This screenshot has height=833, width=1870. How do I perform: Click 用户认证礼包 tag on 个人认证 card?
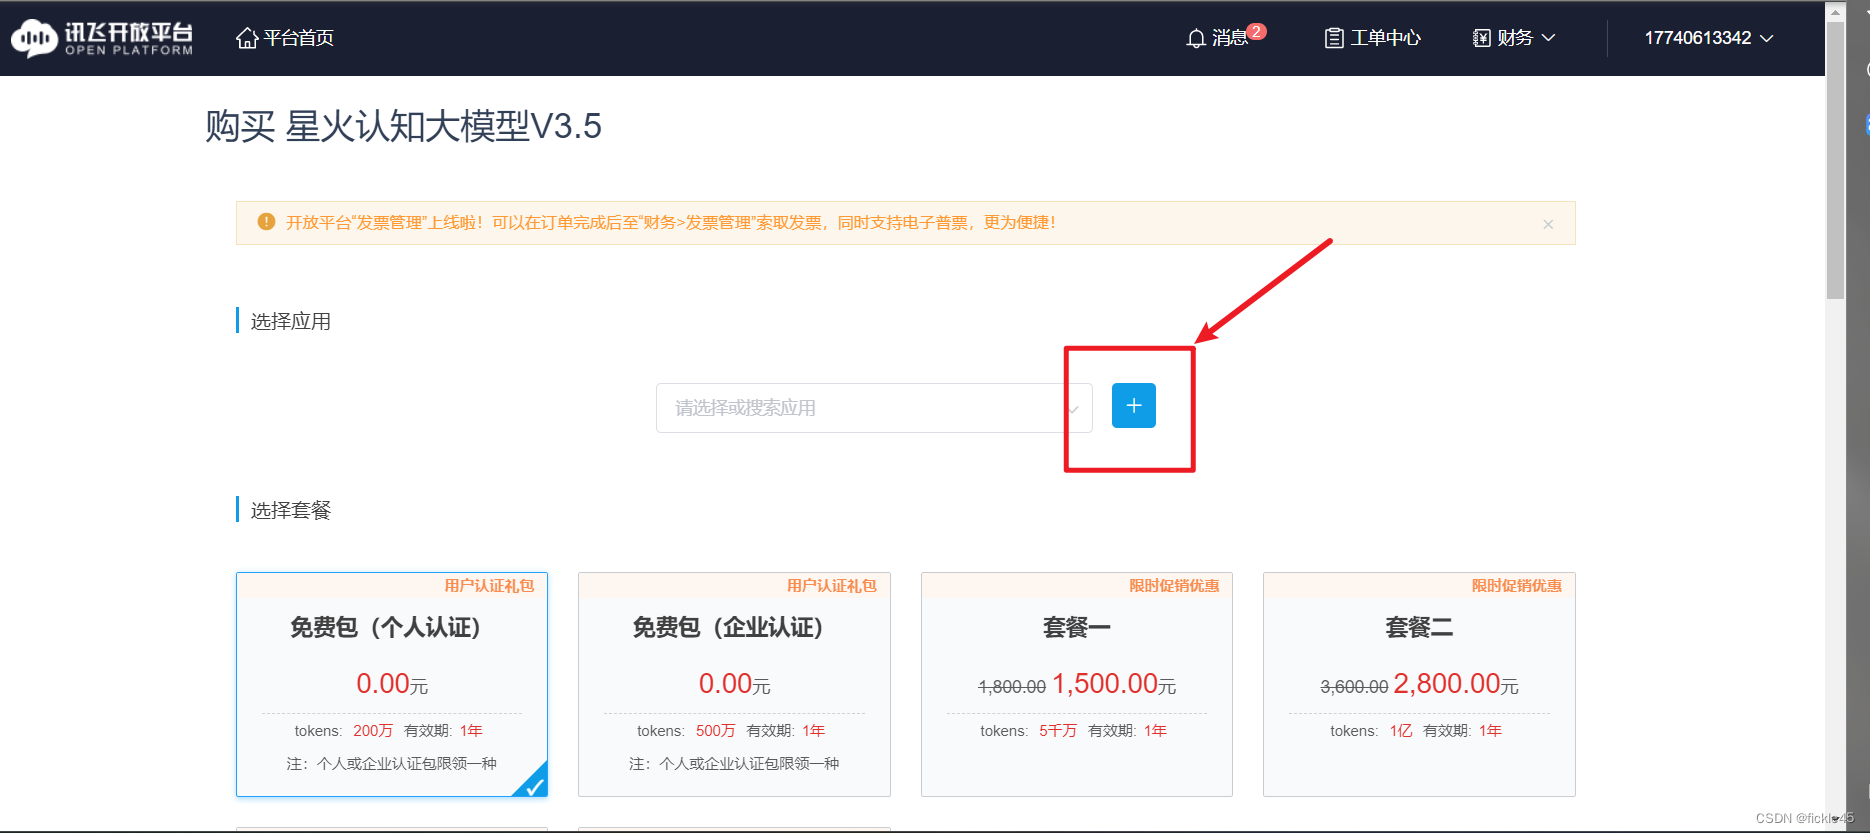point(490,586)
